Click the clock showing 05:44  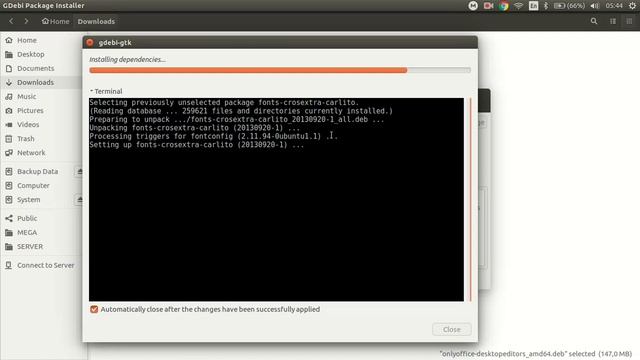click(x=614, y=6)
